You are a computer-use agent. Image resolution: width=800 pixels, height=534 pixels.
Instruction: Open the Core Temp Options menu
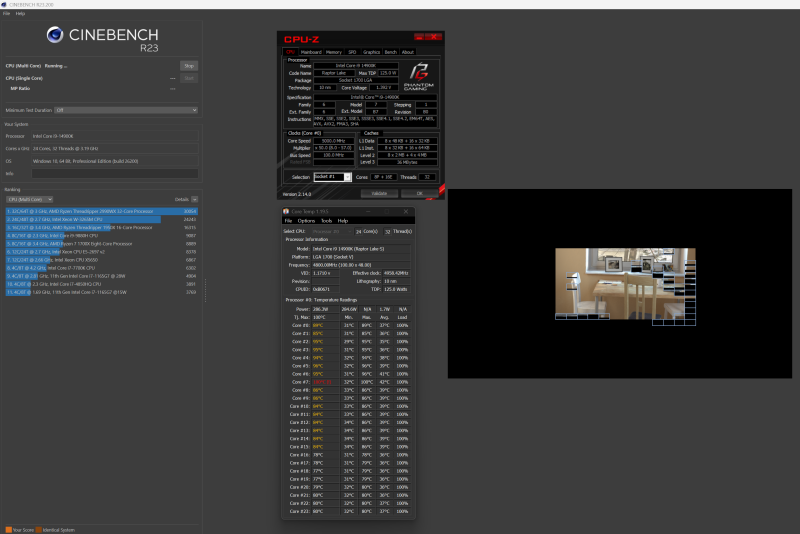pos(306,220)
